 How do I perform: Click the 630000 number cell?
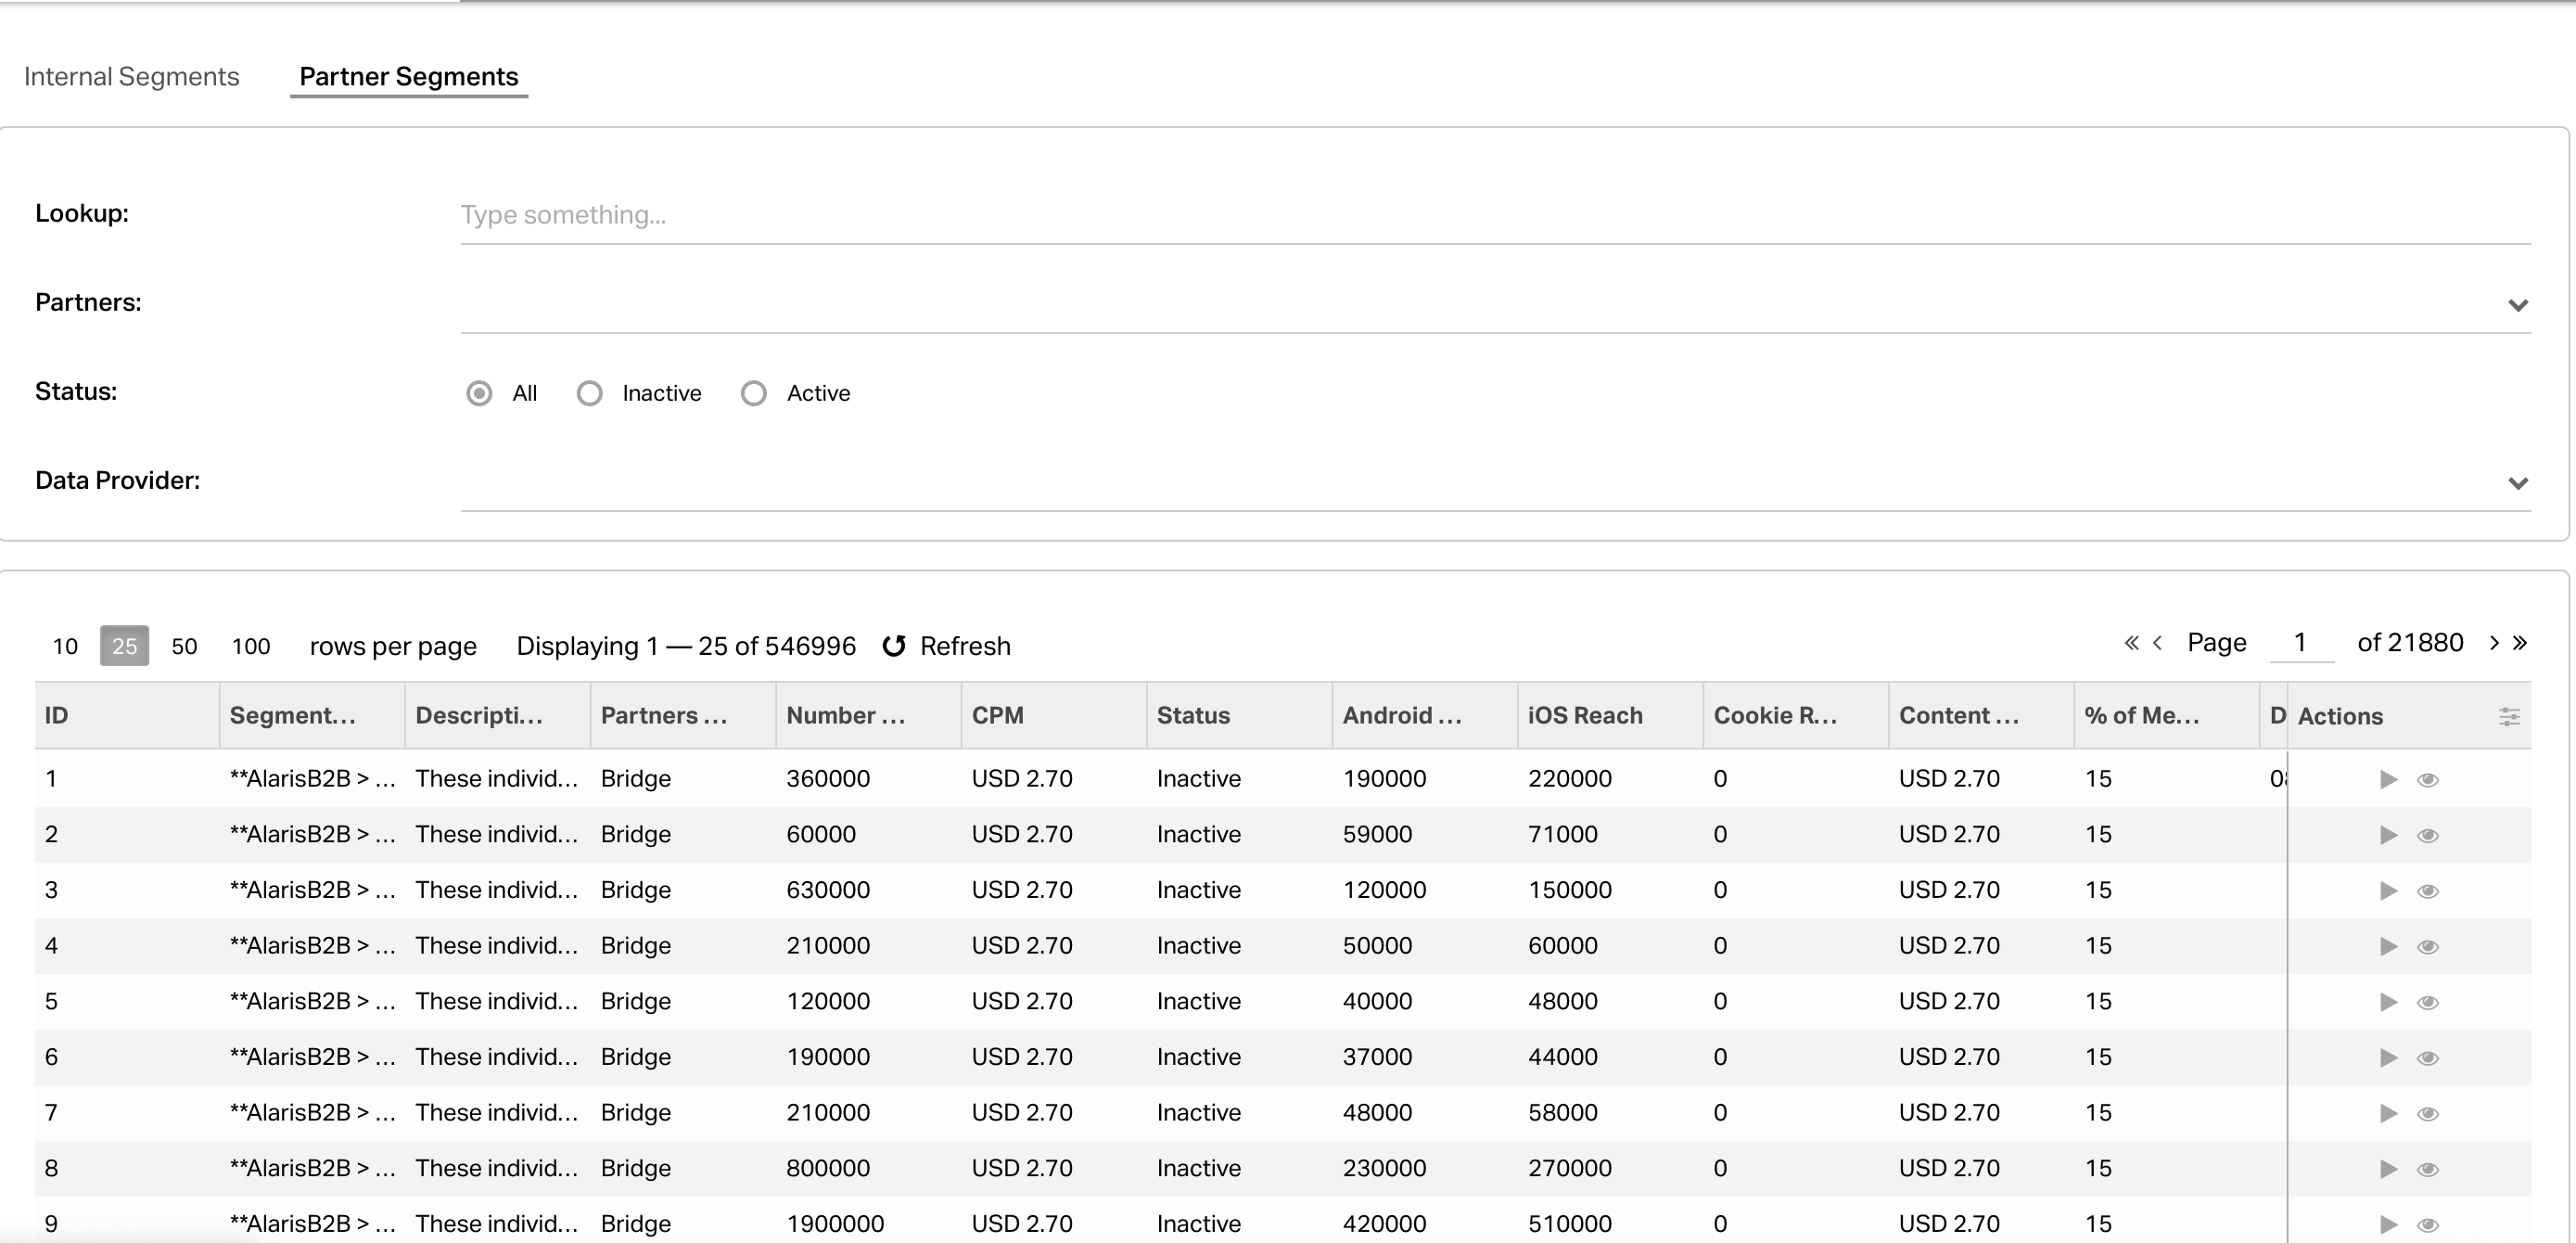(828, 890)
